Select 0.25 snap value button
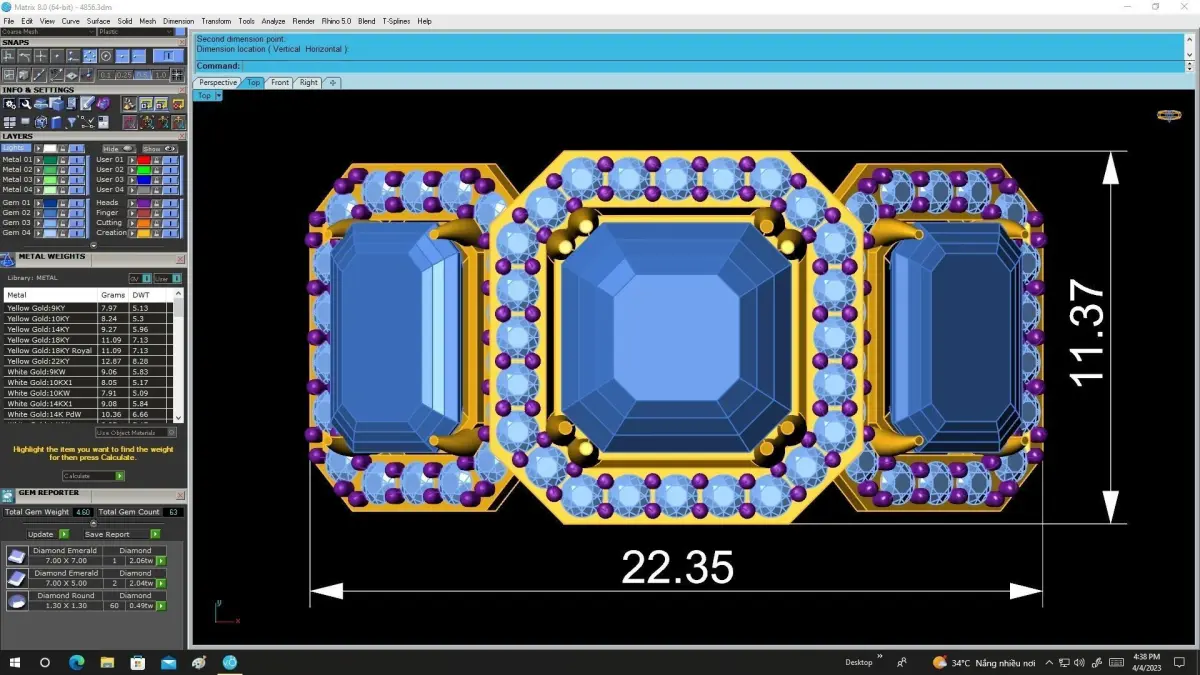The image size is (1200, 675). coord(124,75)
